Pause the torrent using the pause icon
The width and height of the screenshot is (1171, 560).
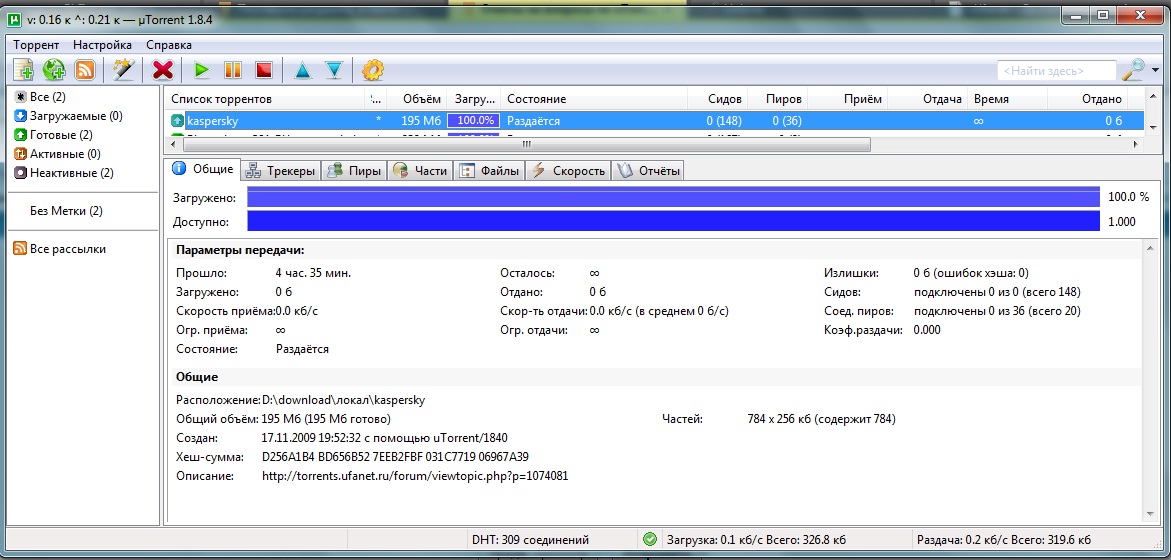(x=233, y=70)
